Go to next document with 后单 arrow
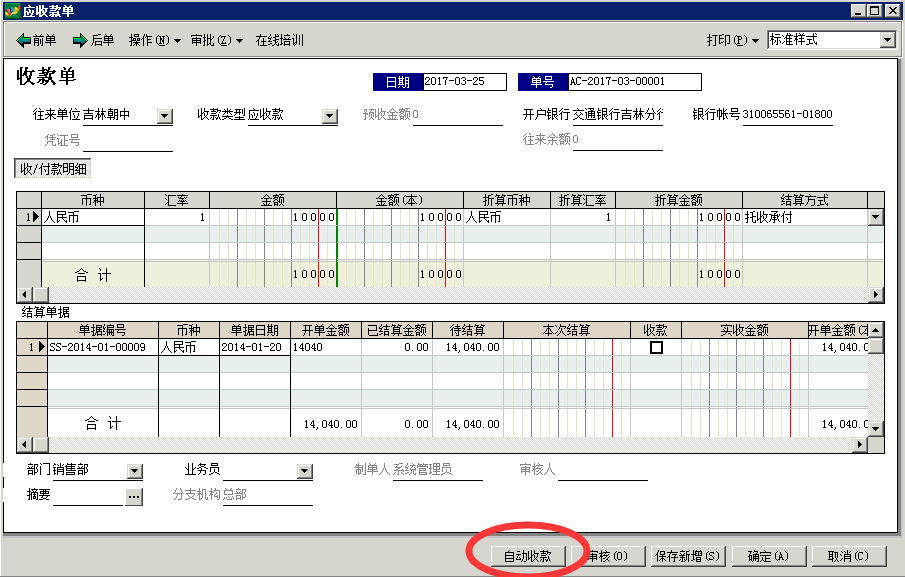 93,40
